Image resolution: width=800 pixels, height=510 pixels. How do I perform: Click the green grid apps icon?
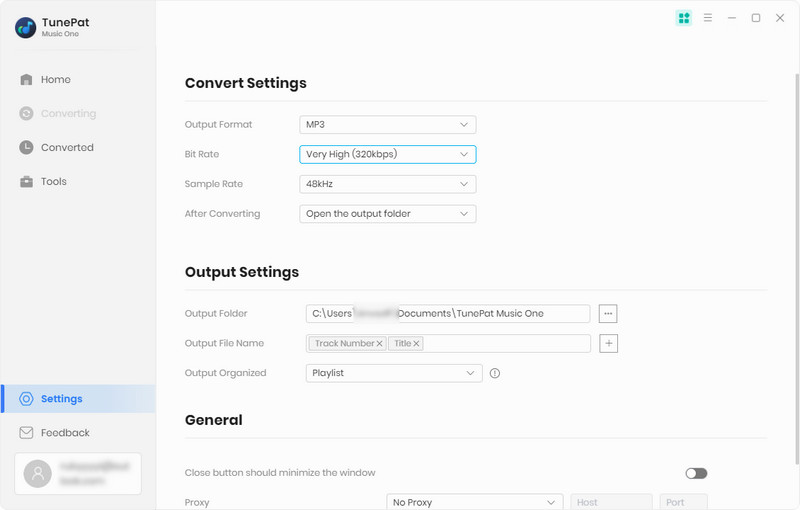[684, 18]
